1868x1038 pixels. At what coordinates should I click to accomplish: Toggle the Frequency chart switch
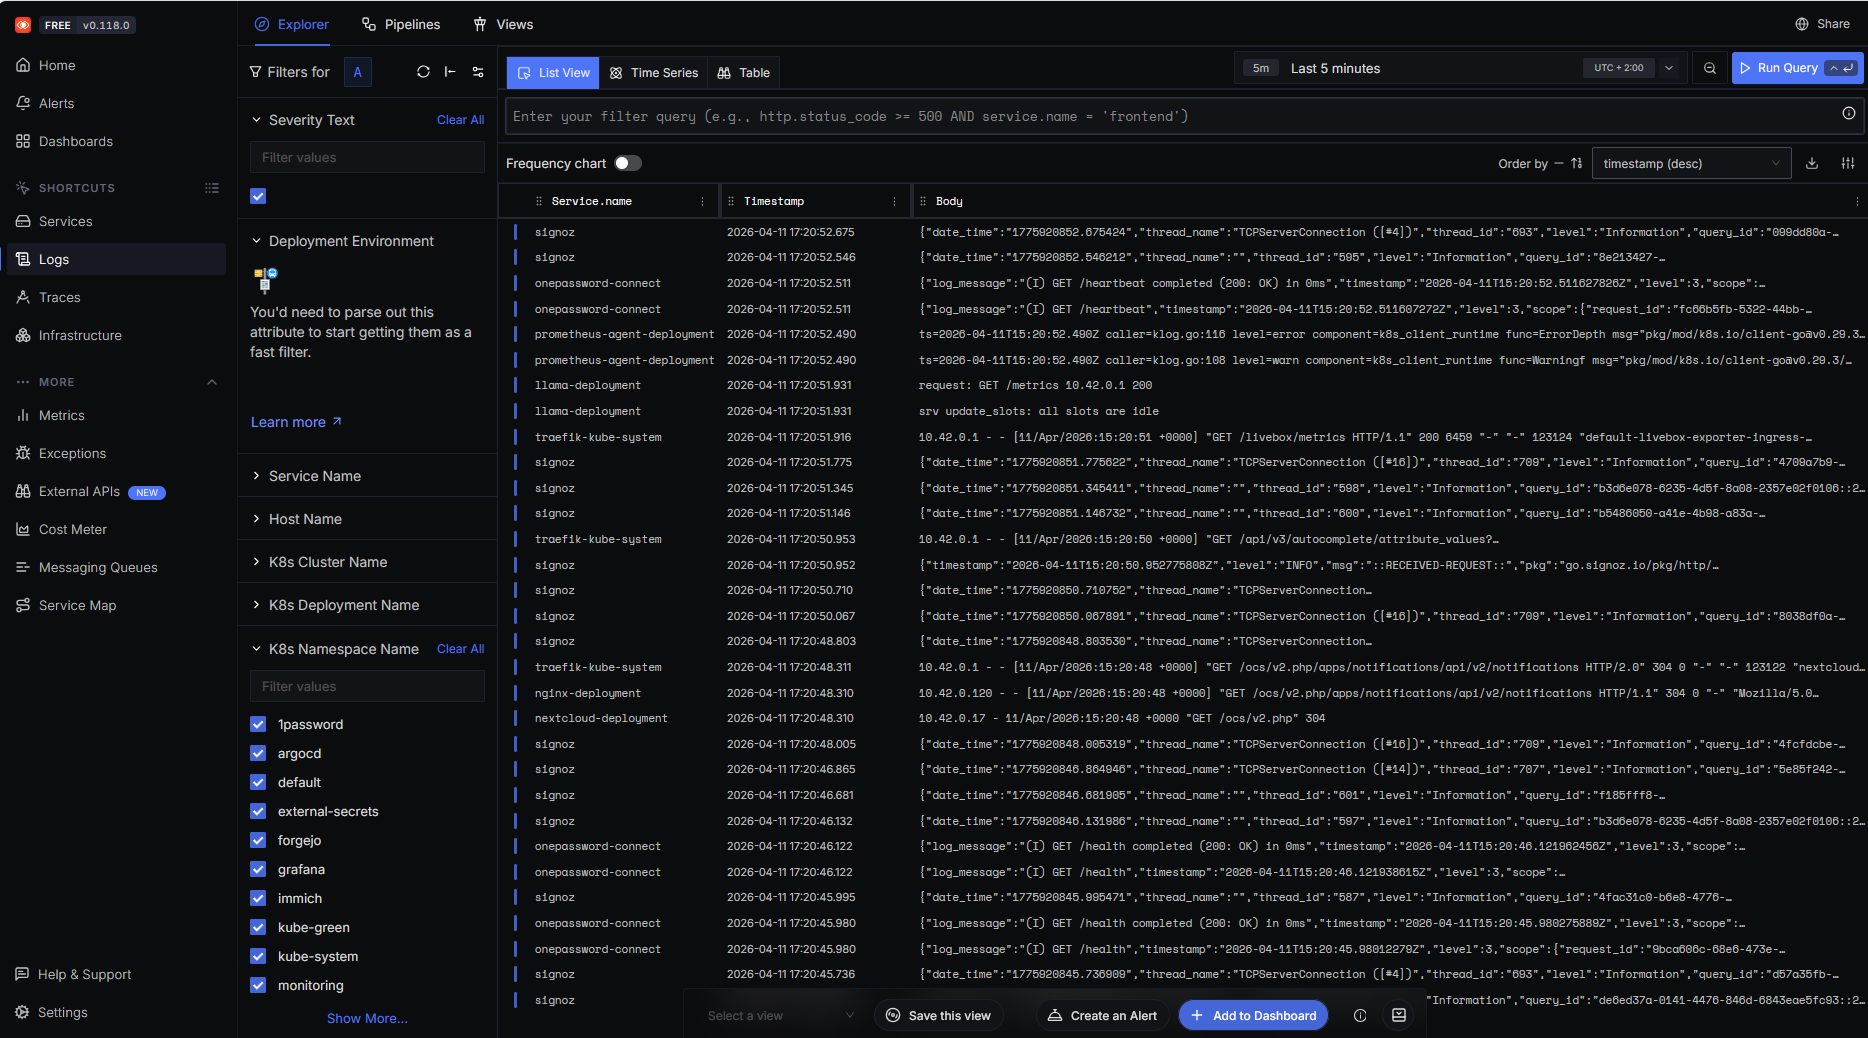pyautogui.click(x=627, y=163)
